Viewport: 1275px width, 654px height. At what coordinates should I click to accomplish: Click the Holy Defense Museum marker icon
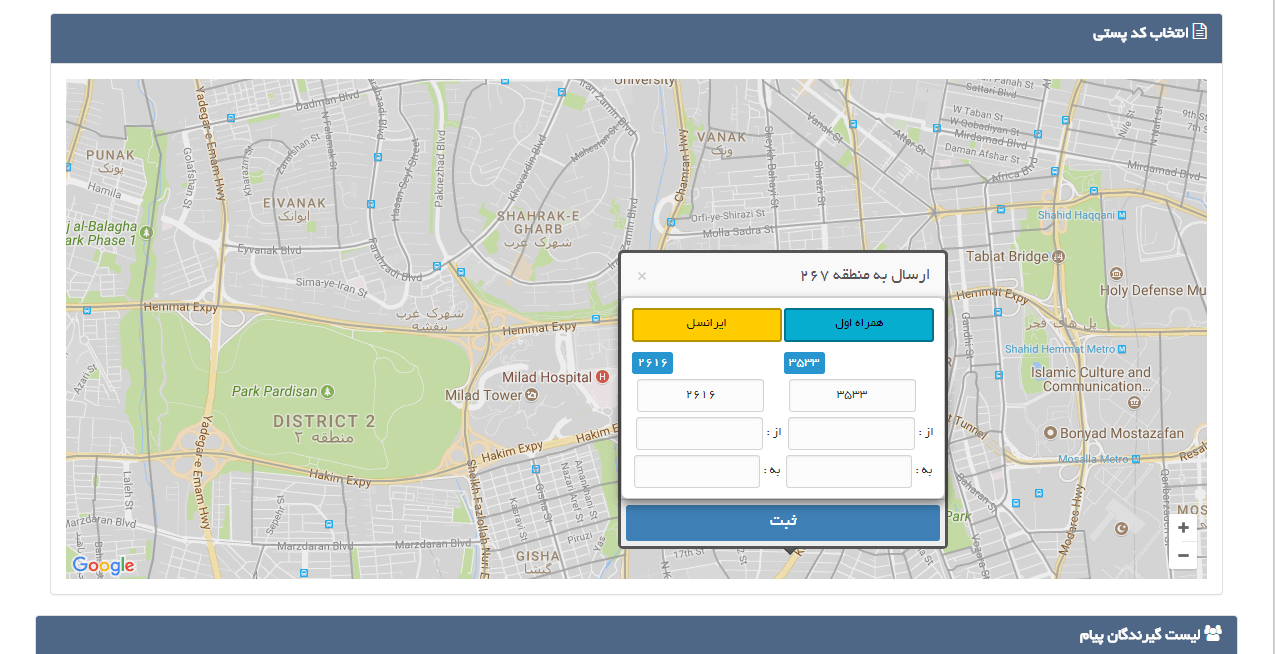click(1115, 273)
